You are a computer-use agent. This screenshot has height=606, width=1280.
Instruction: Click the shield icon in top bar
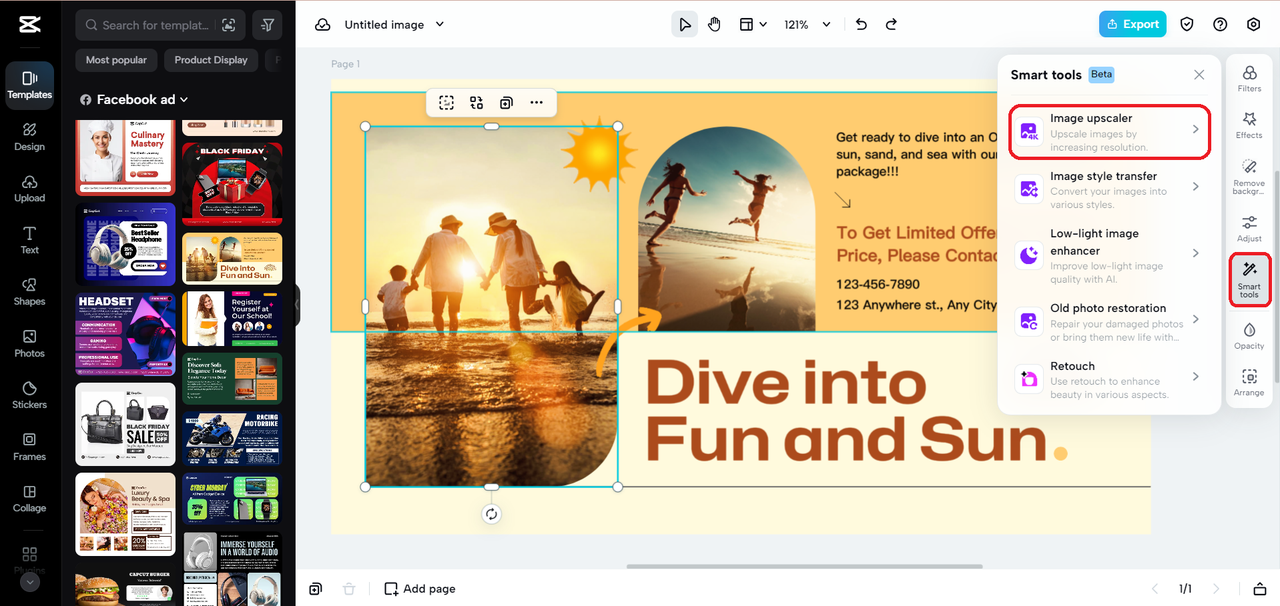(1187, 25)
